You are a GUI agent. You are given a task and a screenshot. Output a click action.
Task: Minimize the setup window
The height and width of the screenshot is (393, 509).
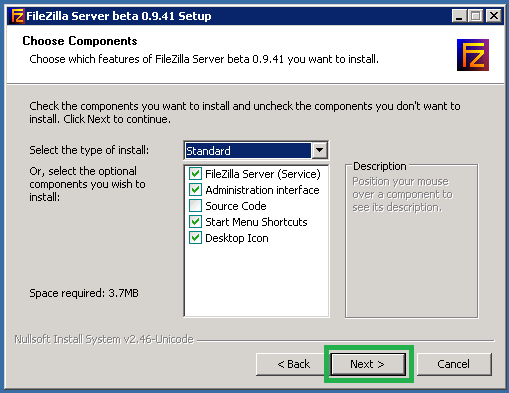pyautogui.click(x=459, y=16)
